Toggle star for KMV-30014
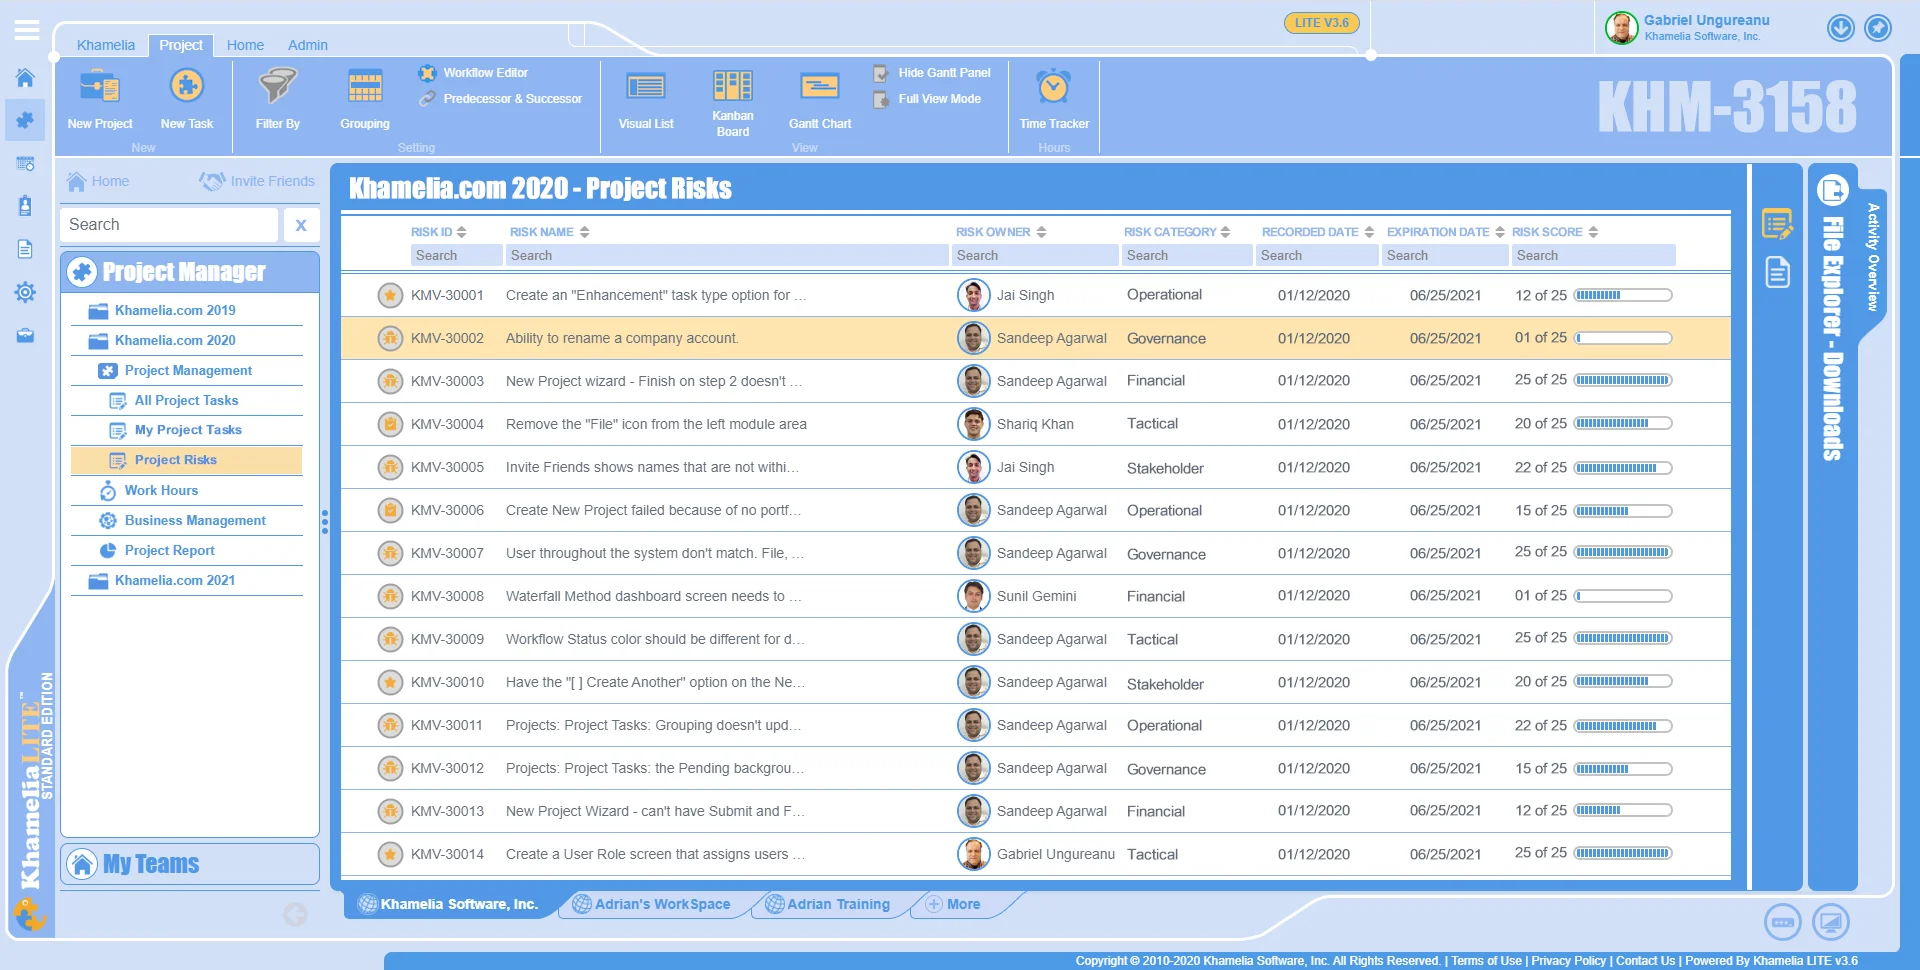Viewport: 1920px width, 970px height. coord(390,855)
